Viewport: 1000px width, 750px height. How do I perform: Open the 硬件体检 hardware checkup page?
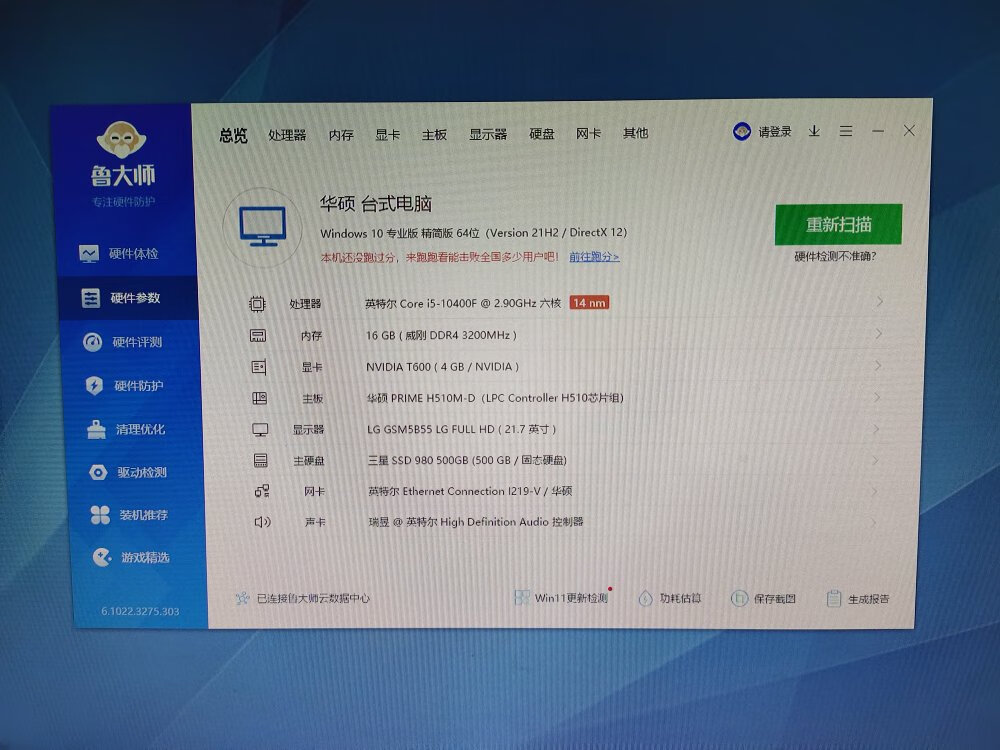(119, 254)
